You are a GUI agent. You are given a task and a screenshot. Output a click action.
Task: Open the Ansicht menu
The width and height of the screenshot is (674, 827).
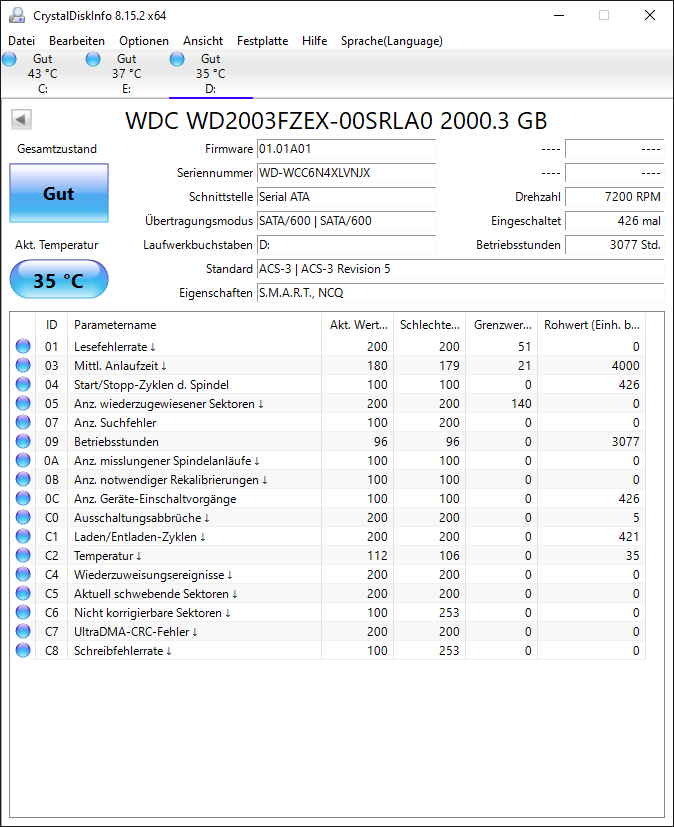point(203,41)
